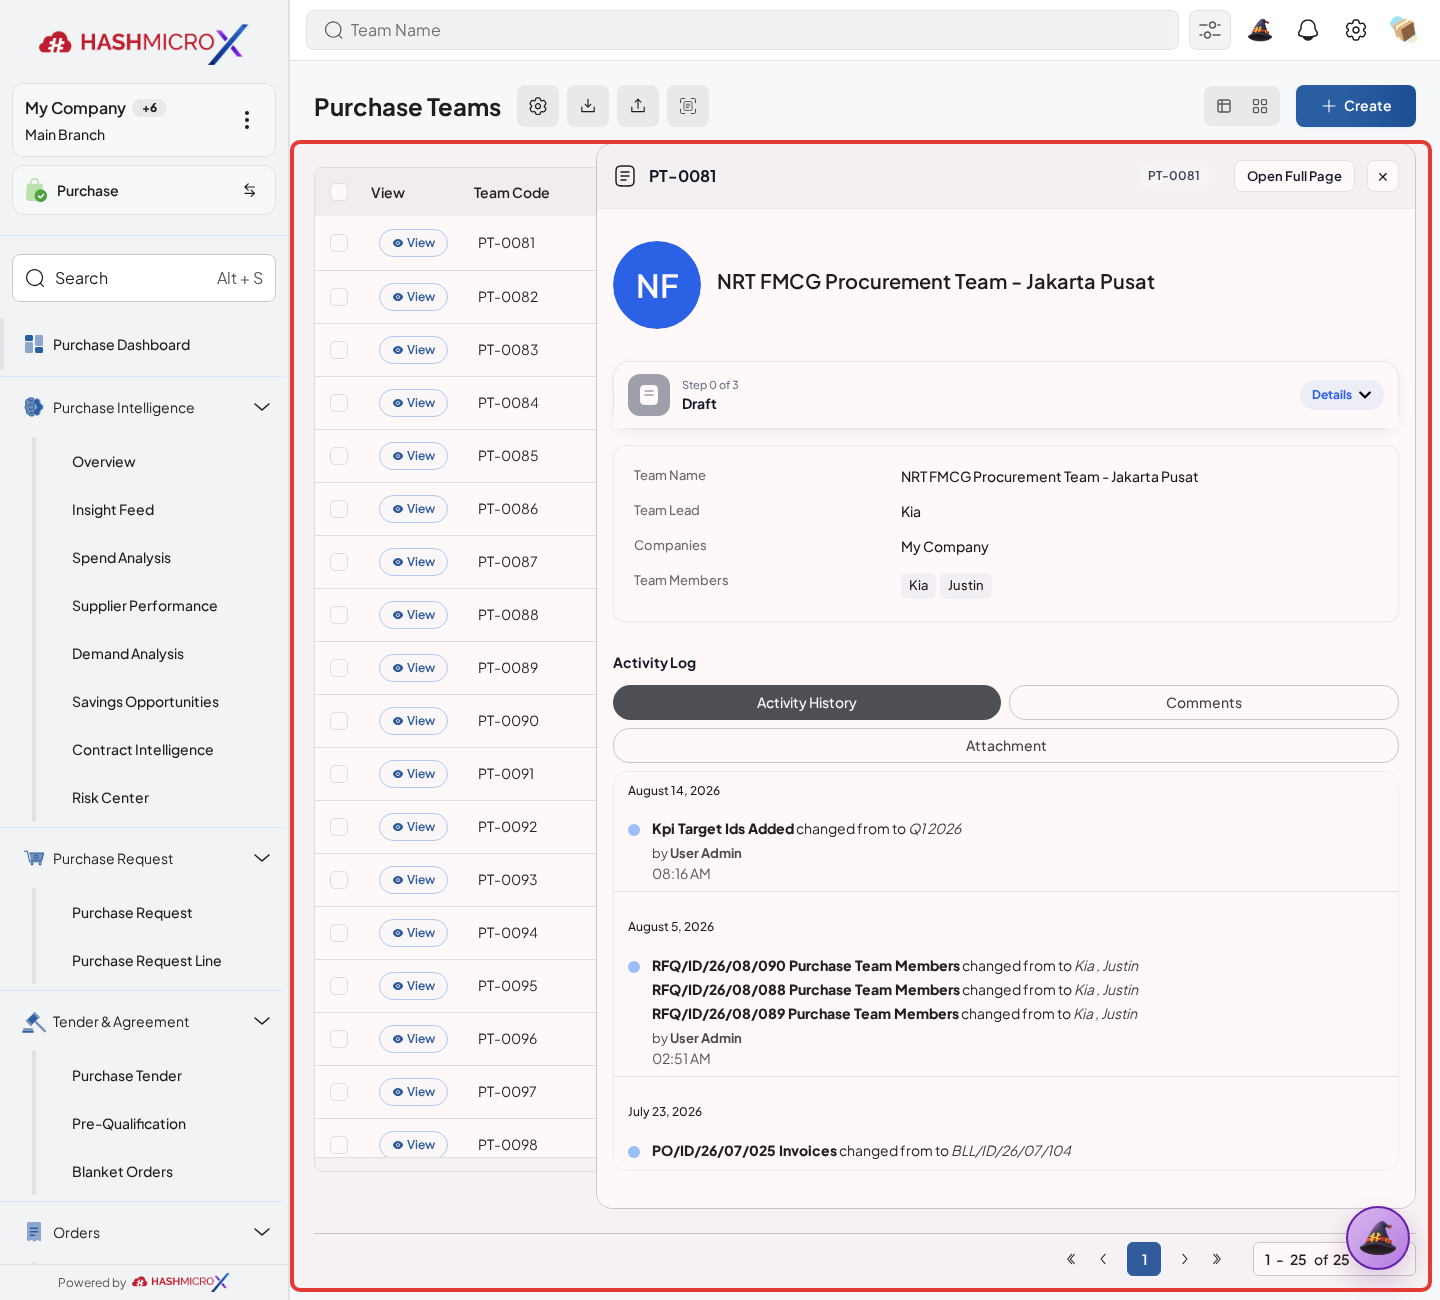The image size is (1440, 1300).
Task: Open the Purchase module selector
Action: click(x=144, y=190)
